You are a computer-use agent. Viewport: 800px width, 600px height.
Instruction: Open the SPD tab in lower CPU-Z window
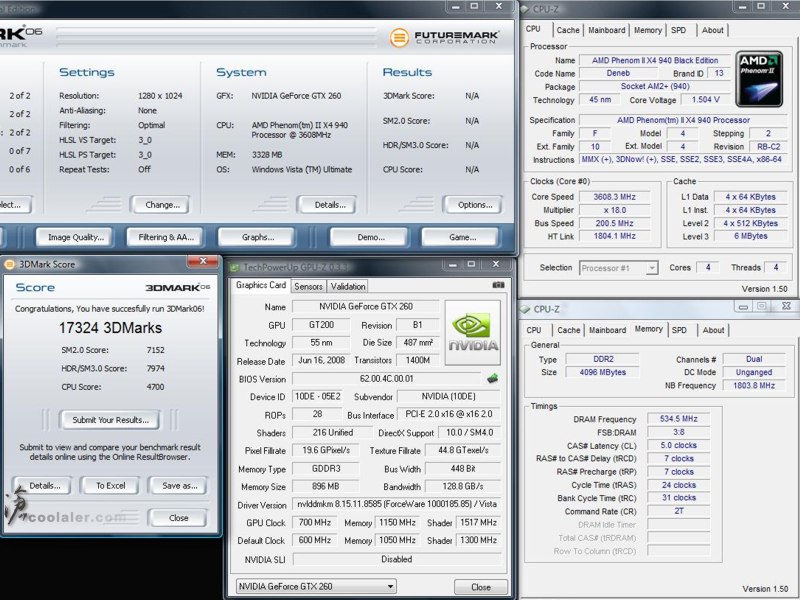(679, 330)
